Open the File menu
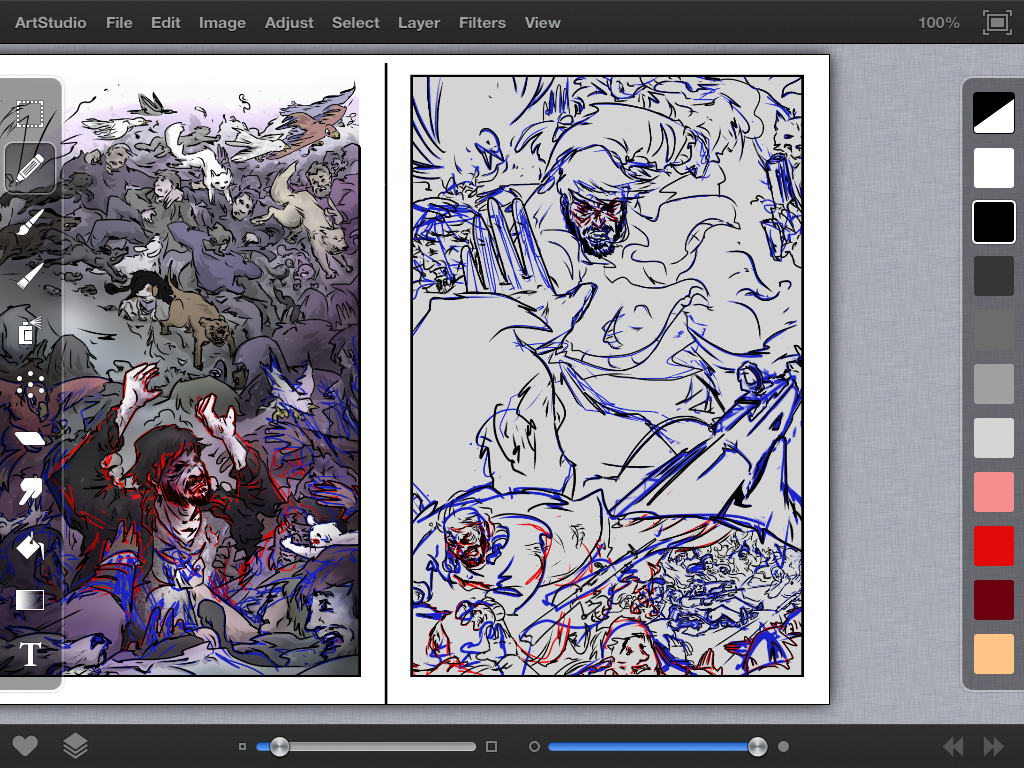Viewport: 1024px width, 768px height. [x=119, y=23]
